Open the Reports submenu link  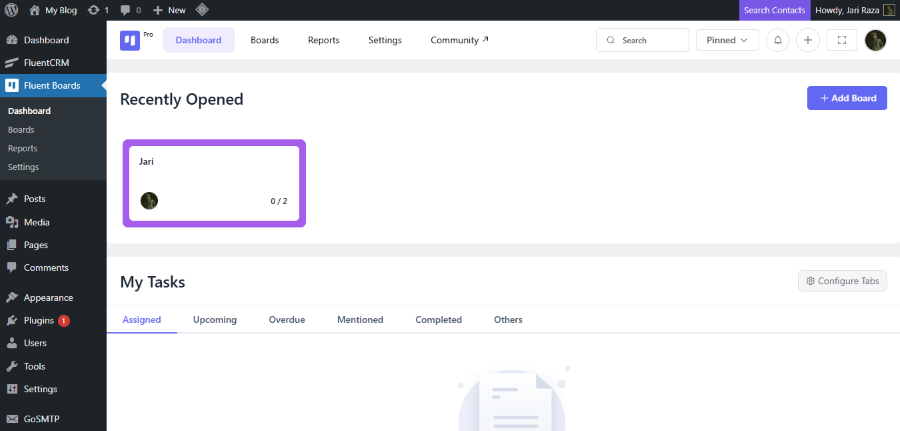pos(22,148)
